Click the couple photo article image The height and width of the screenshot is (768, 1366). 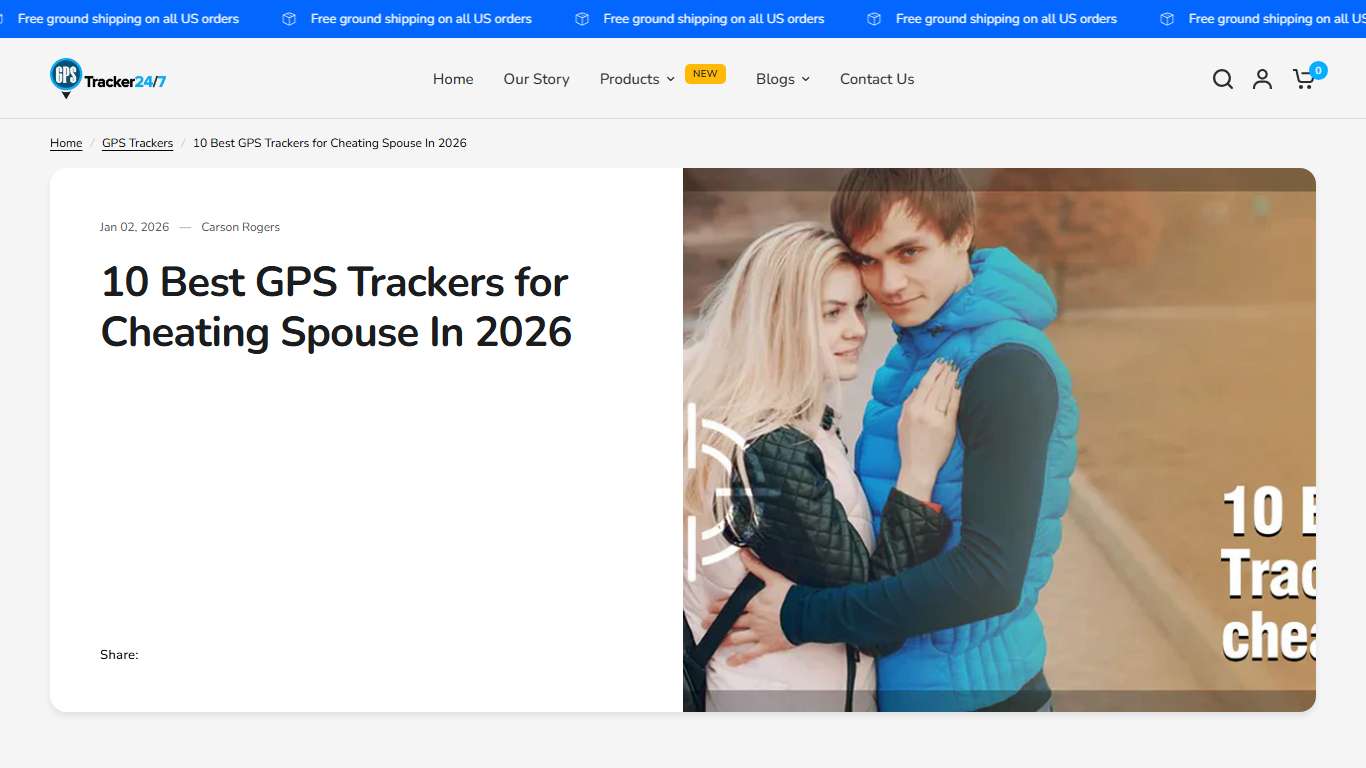coord(998,440)
